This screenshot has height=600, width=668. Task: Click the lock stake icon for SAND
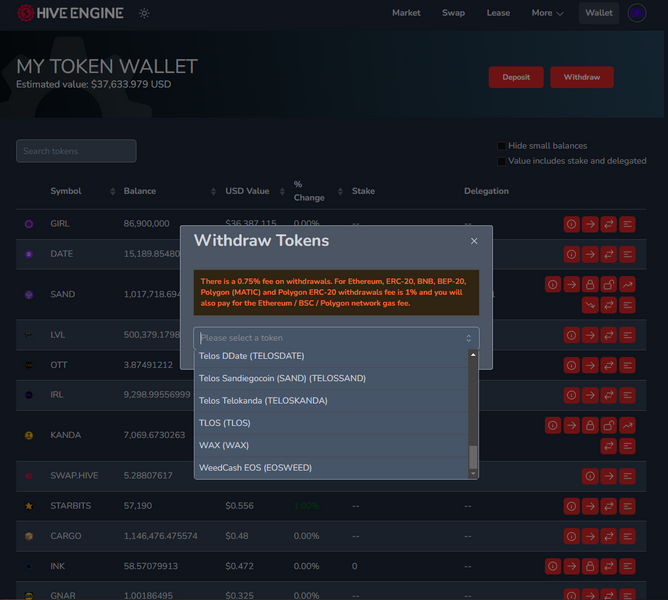pyautogui.click(x=590, y=284)
